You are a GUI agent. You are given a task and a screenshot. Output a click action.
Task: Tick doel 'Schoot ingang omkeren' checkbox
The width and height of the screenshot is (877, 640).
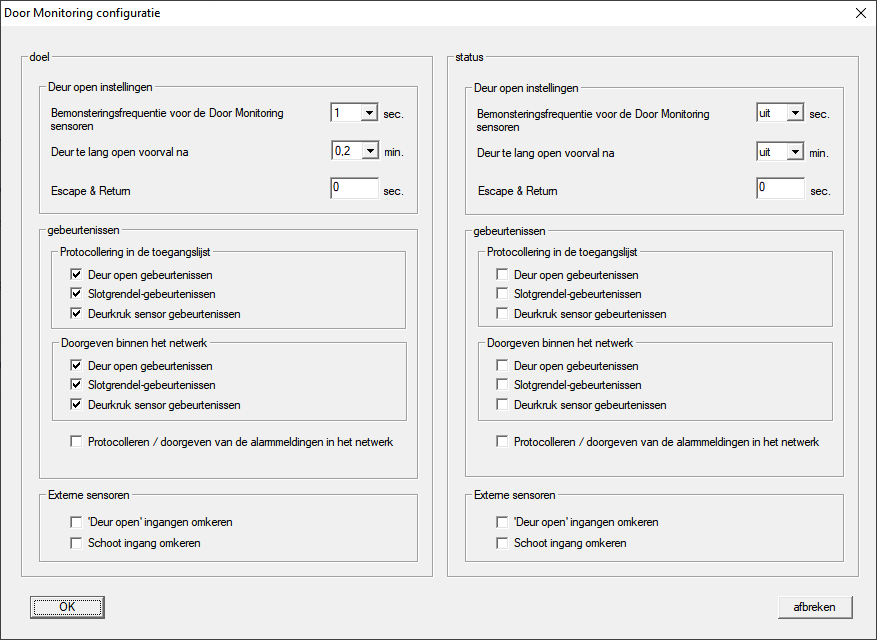coord(77,543)
